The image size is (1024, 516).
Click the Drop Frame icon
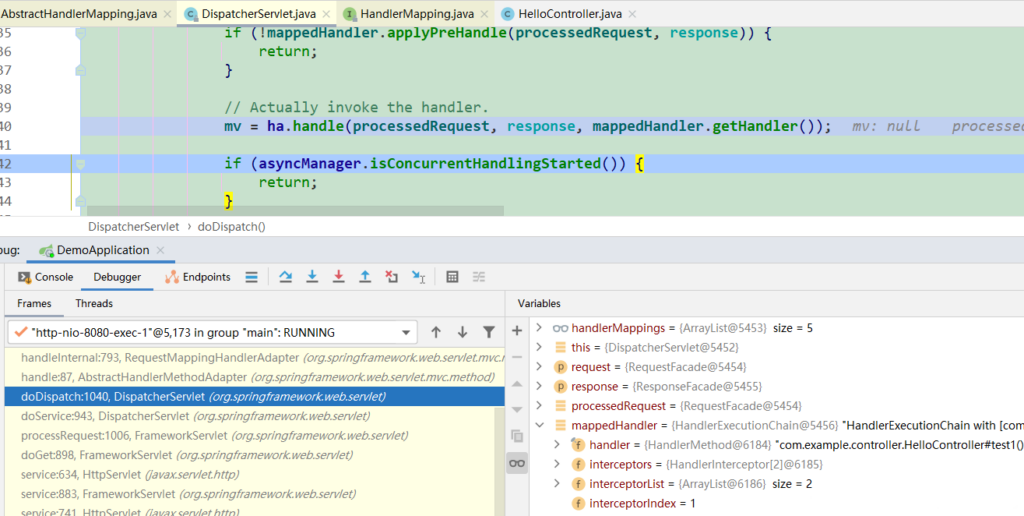point(391,277)
